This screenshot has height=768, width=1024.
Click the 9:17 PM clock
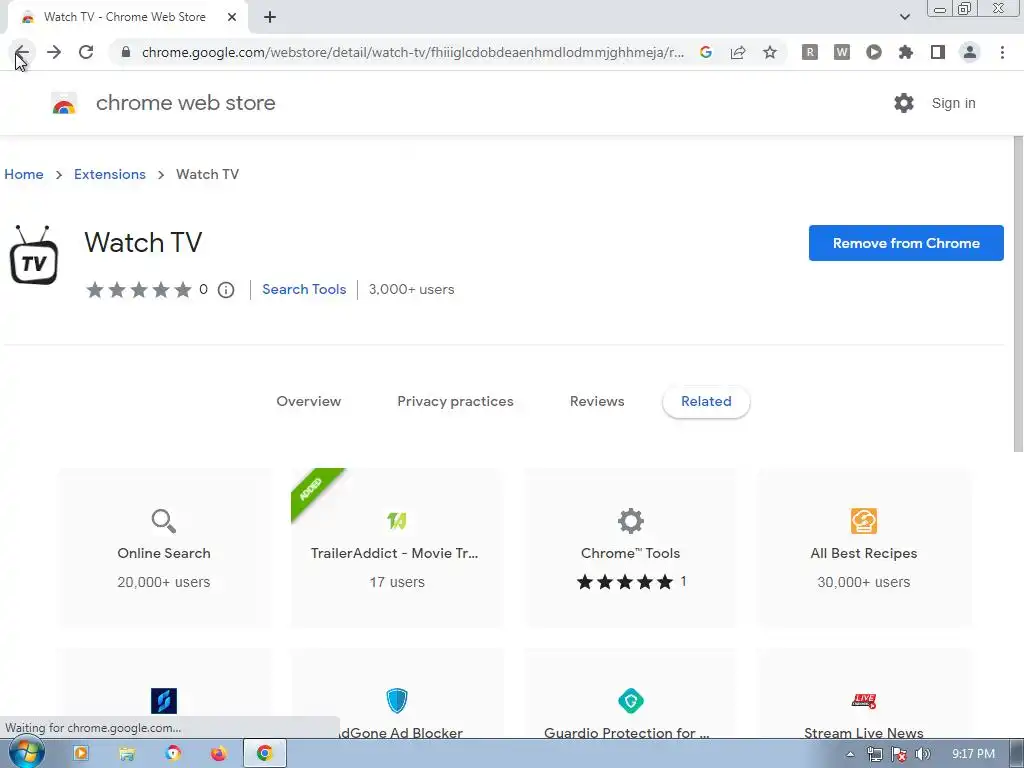(x=973, y=754)
